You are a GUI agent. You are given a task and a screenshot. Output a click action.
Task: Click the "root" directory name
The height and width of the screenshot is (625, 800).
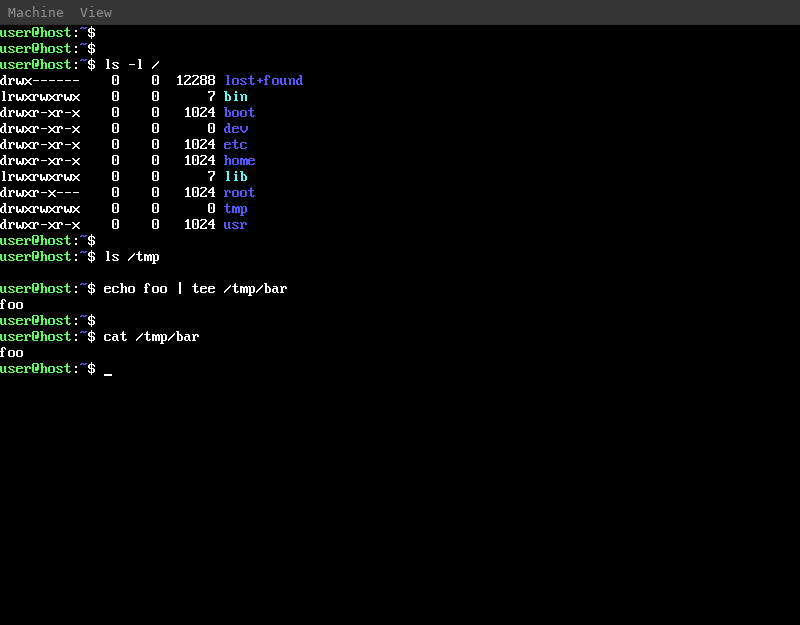point(239,192)
